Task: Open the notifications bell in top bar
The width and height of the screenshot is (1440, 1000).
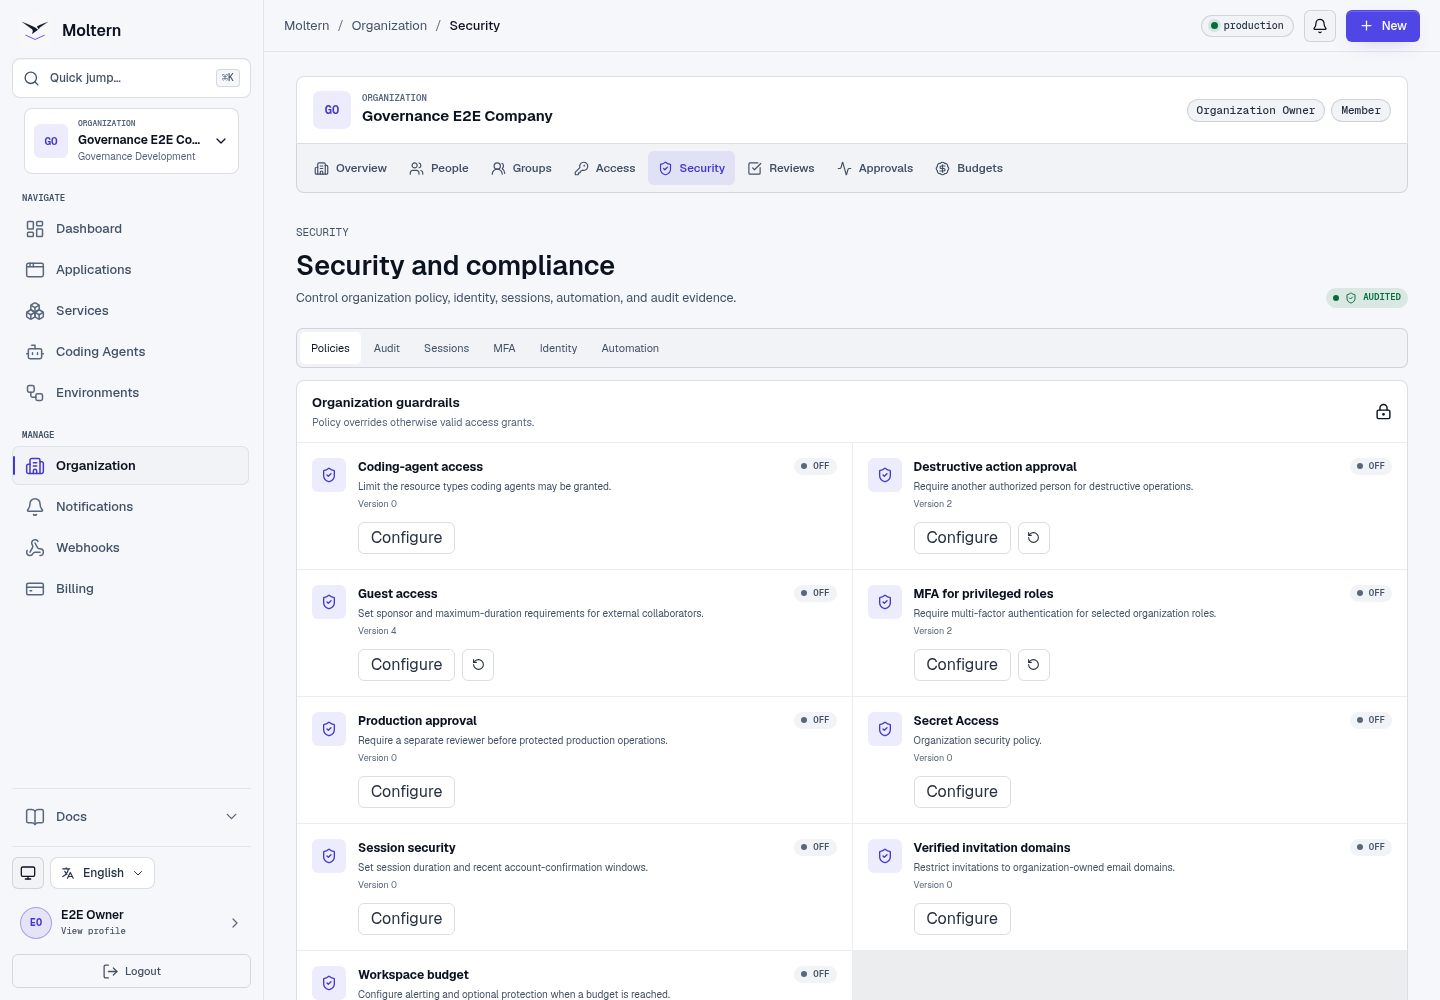Action: 1320,26
